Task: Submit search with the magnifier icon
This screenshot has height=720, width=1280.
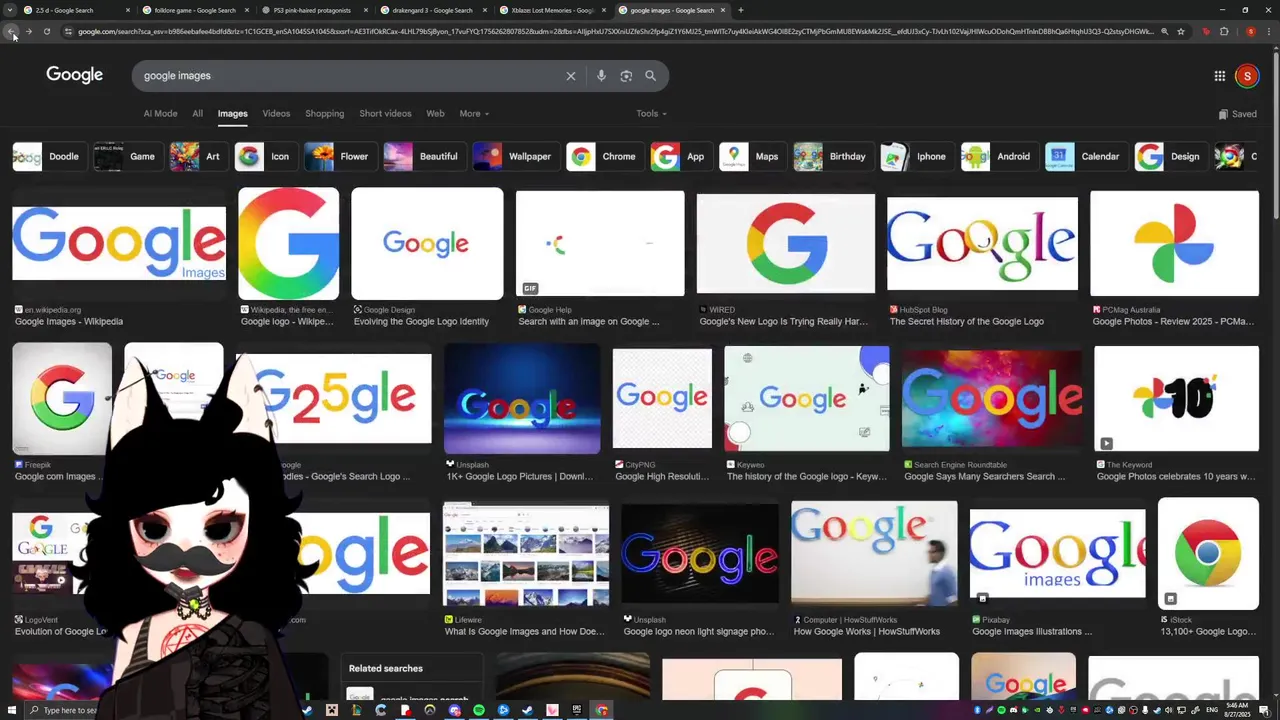Action: click(x=650, y=76)
